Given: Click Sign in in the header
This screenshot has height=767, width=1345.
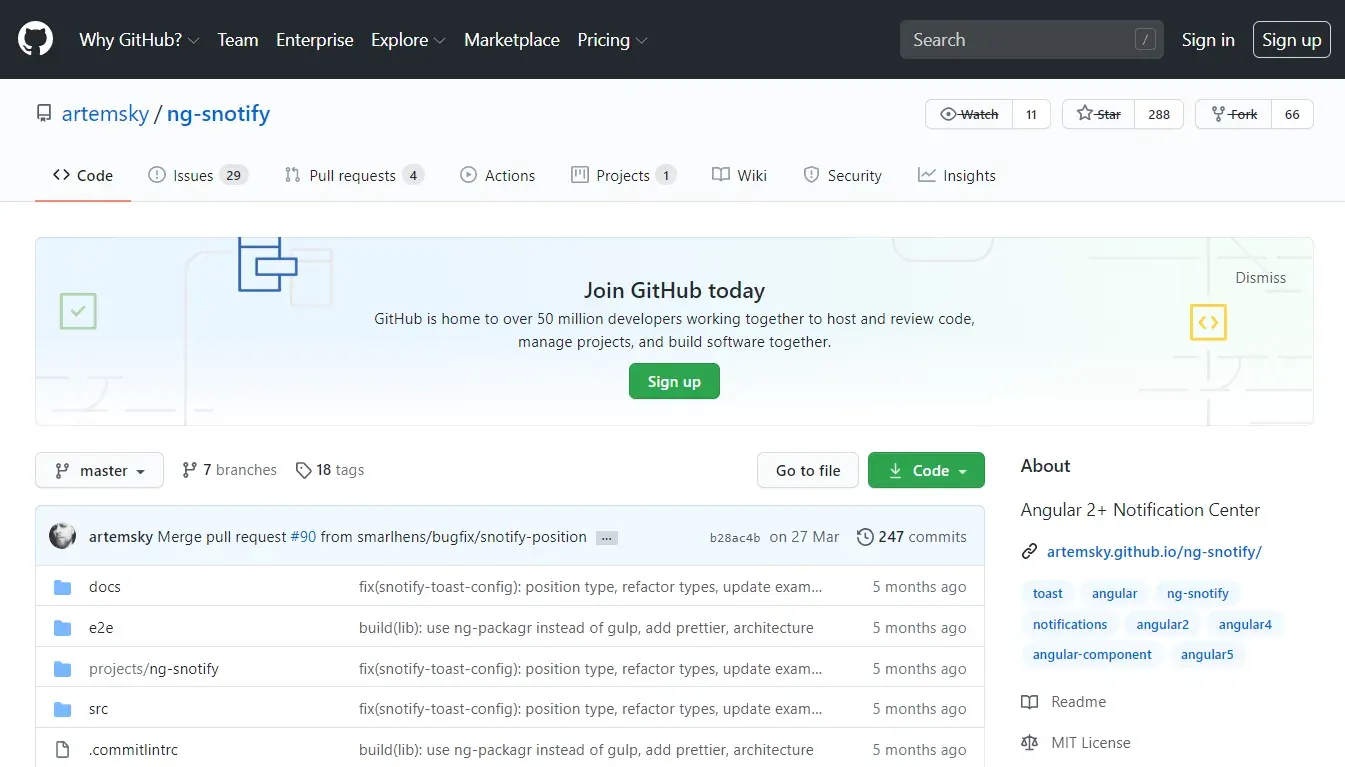Looking at the screenshot, I should click(1208, 40).
